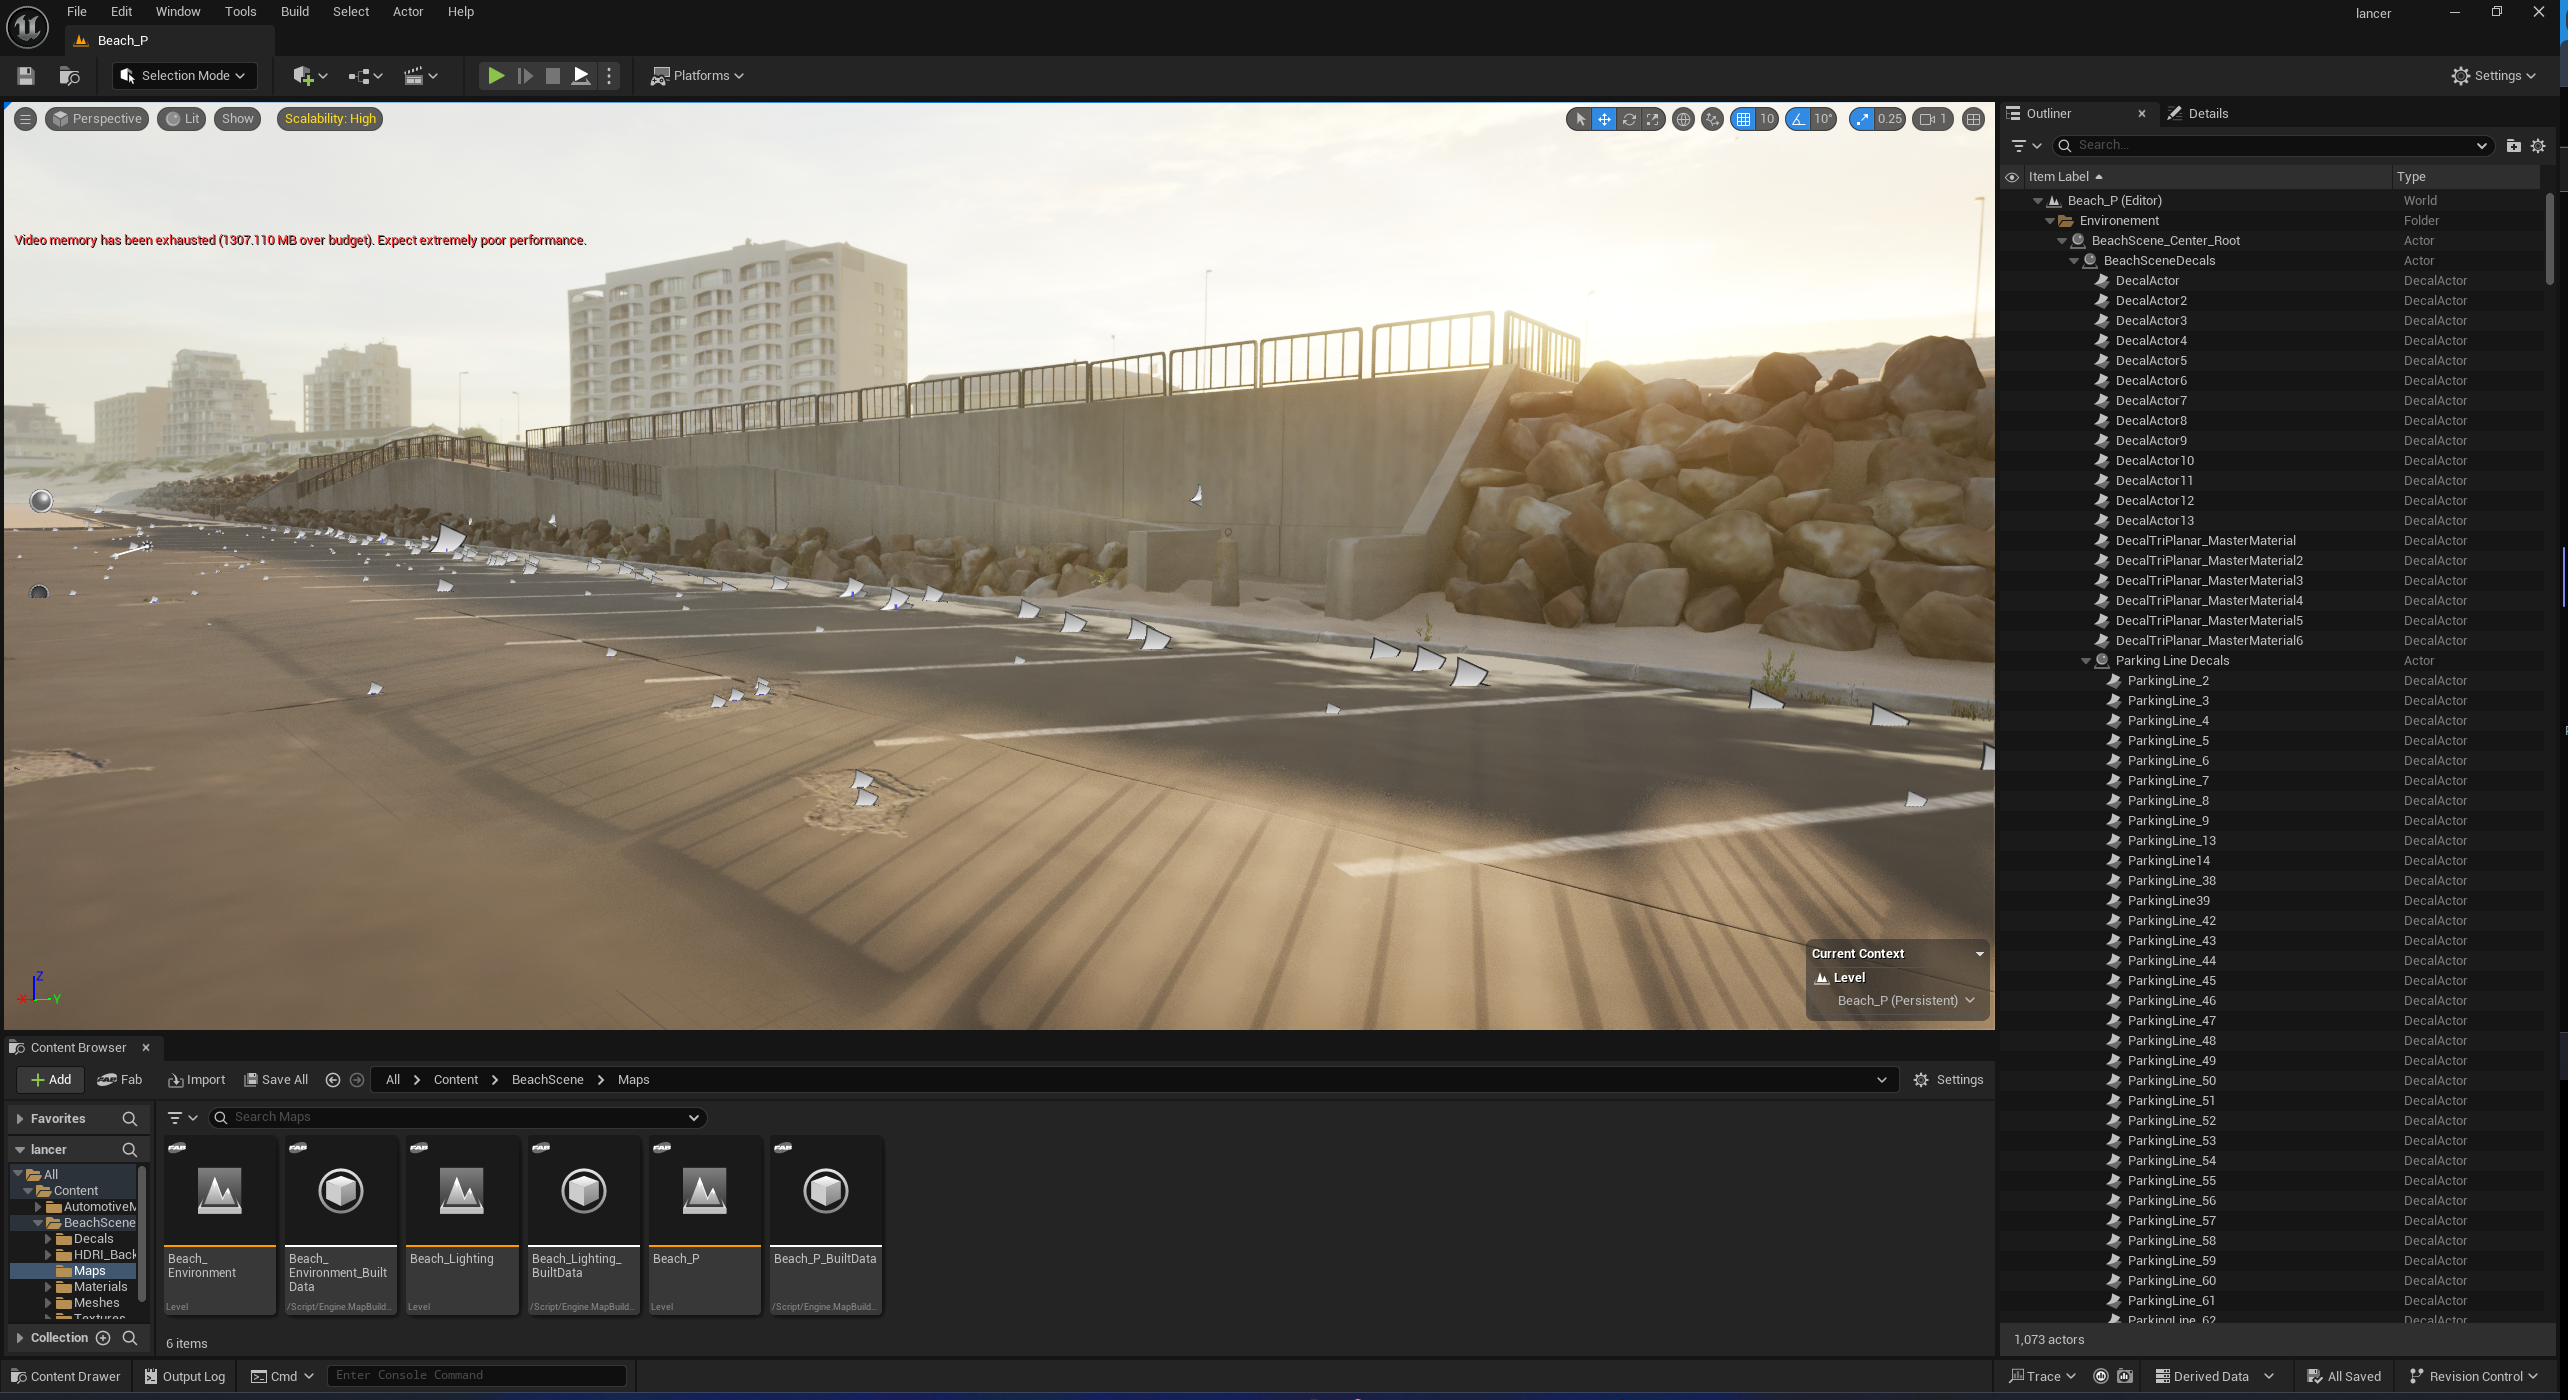Open the Outliner filter dropdown
This screenshot has height=1400, width=2568.
2026,146
